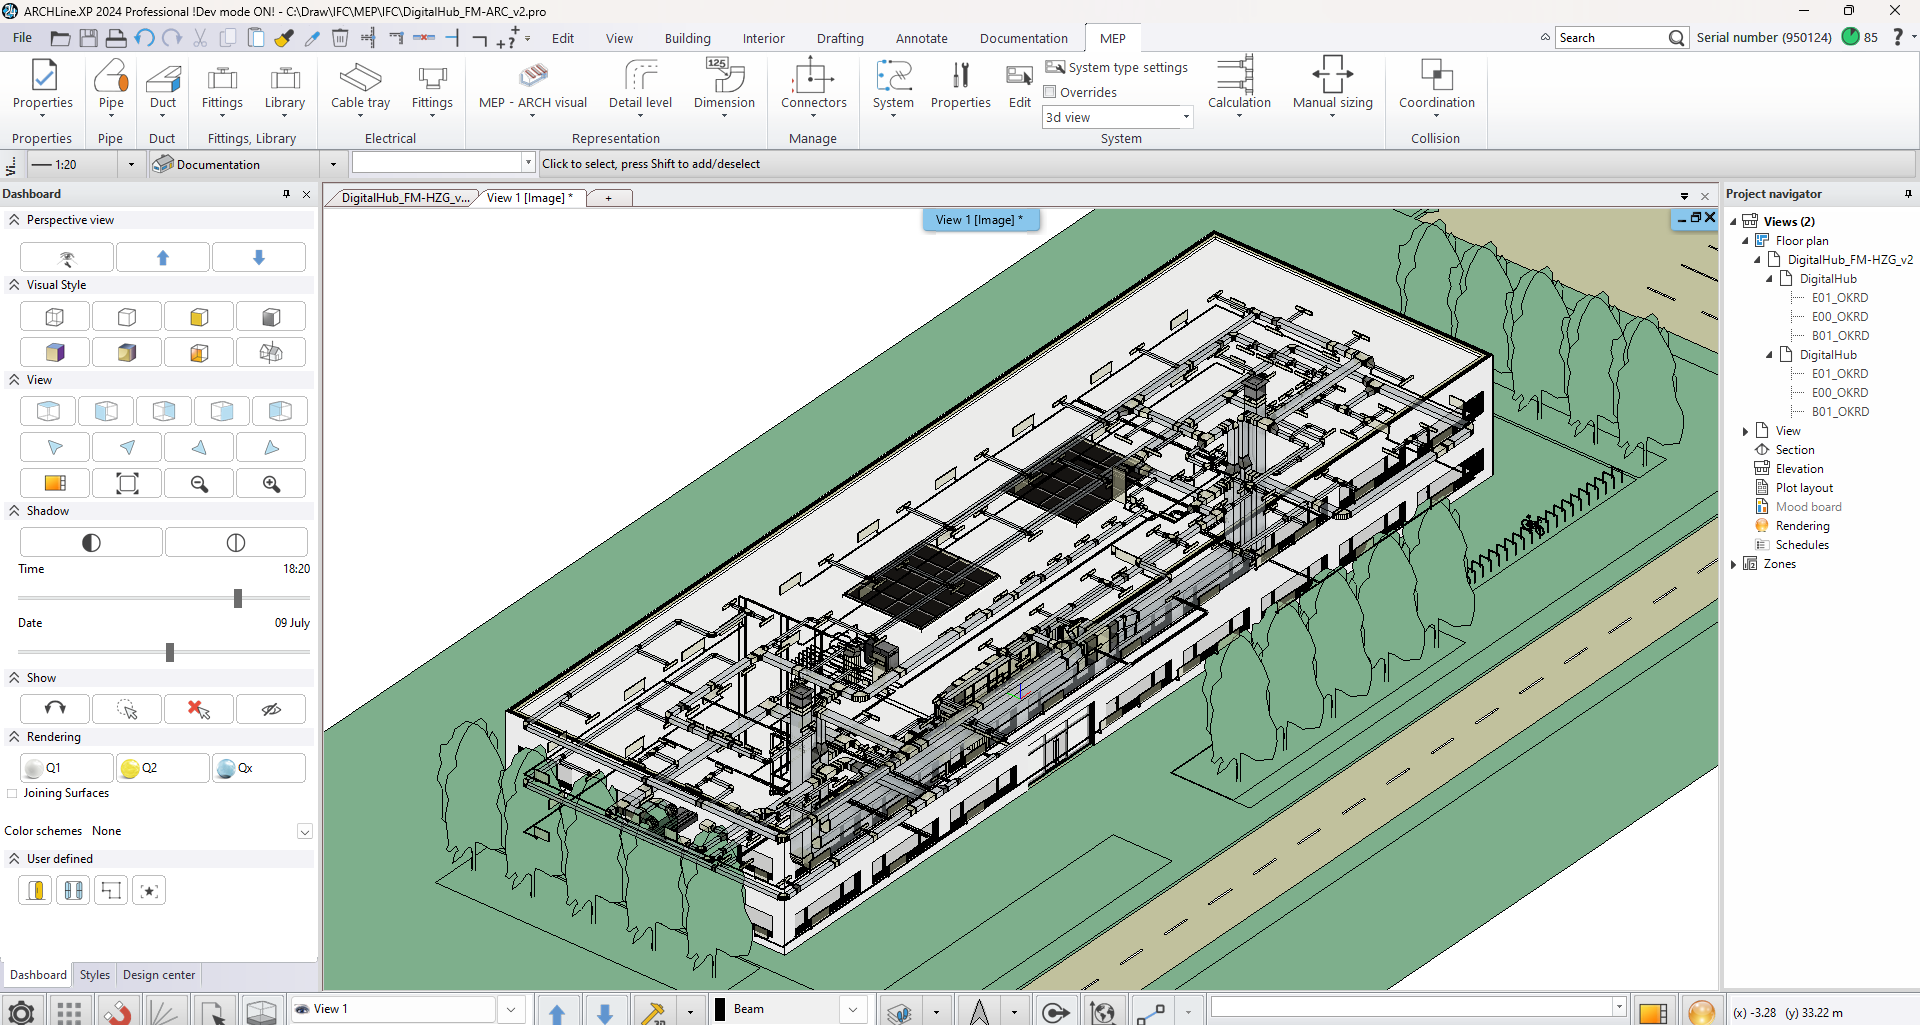Switch to the MEP ribbon tab

point(1112,38)
